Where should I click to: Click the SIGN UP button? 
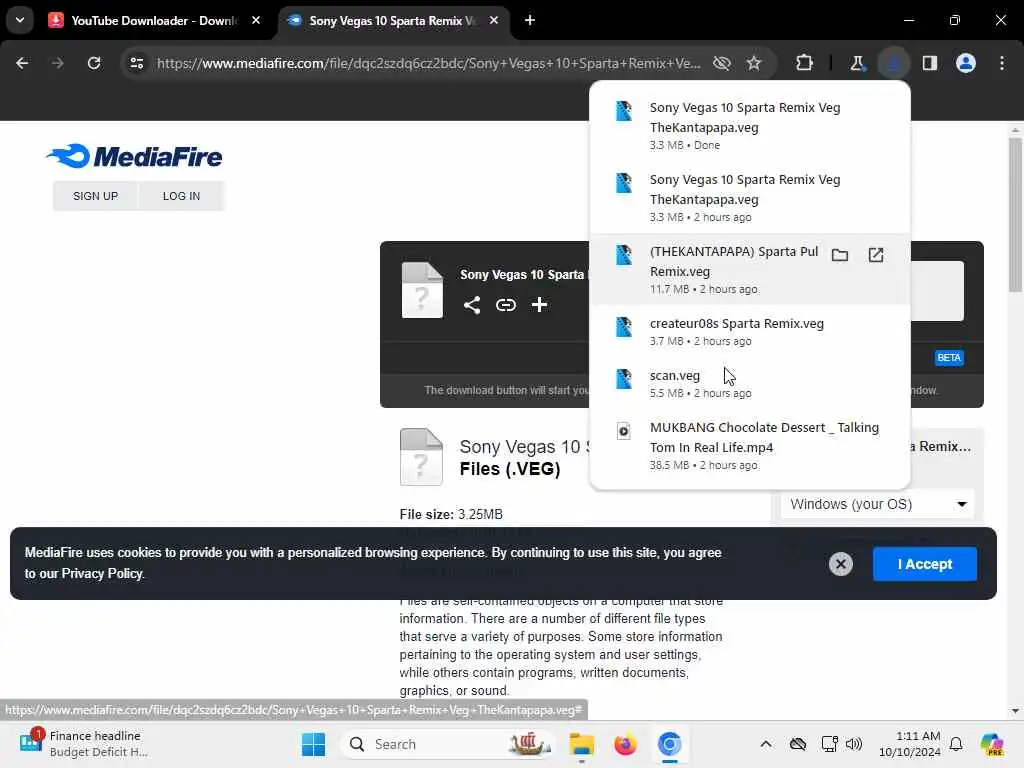95,196
